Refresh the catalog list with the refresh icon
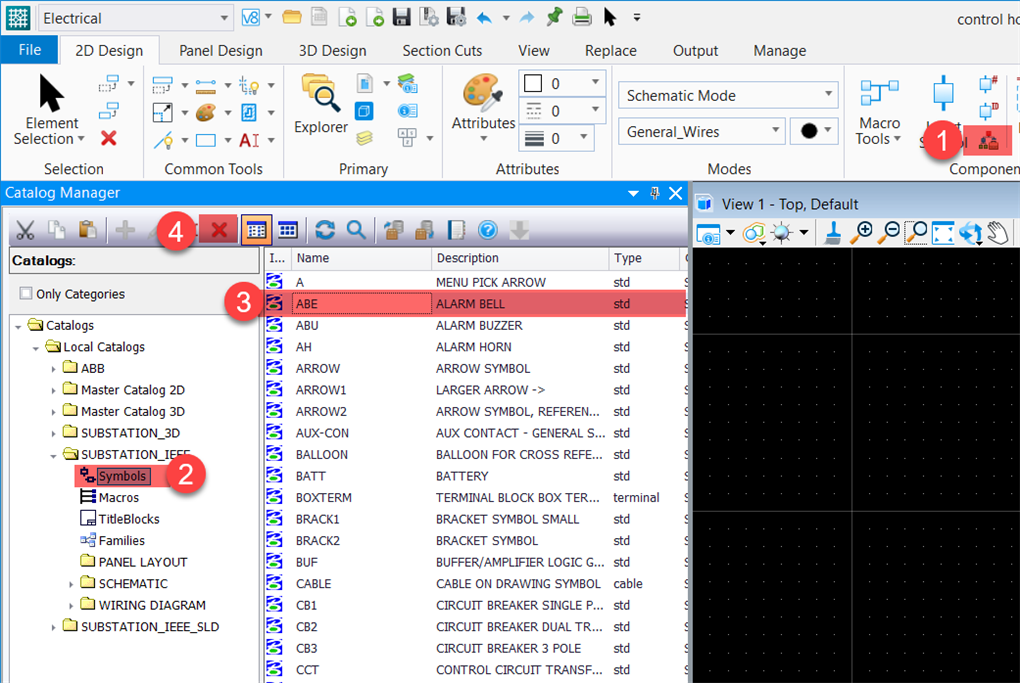 coord(324,230)
